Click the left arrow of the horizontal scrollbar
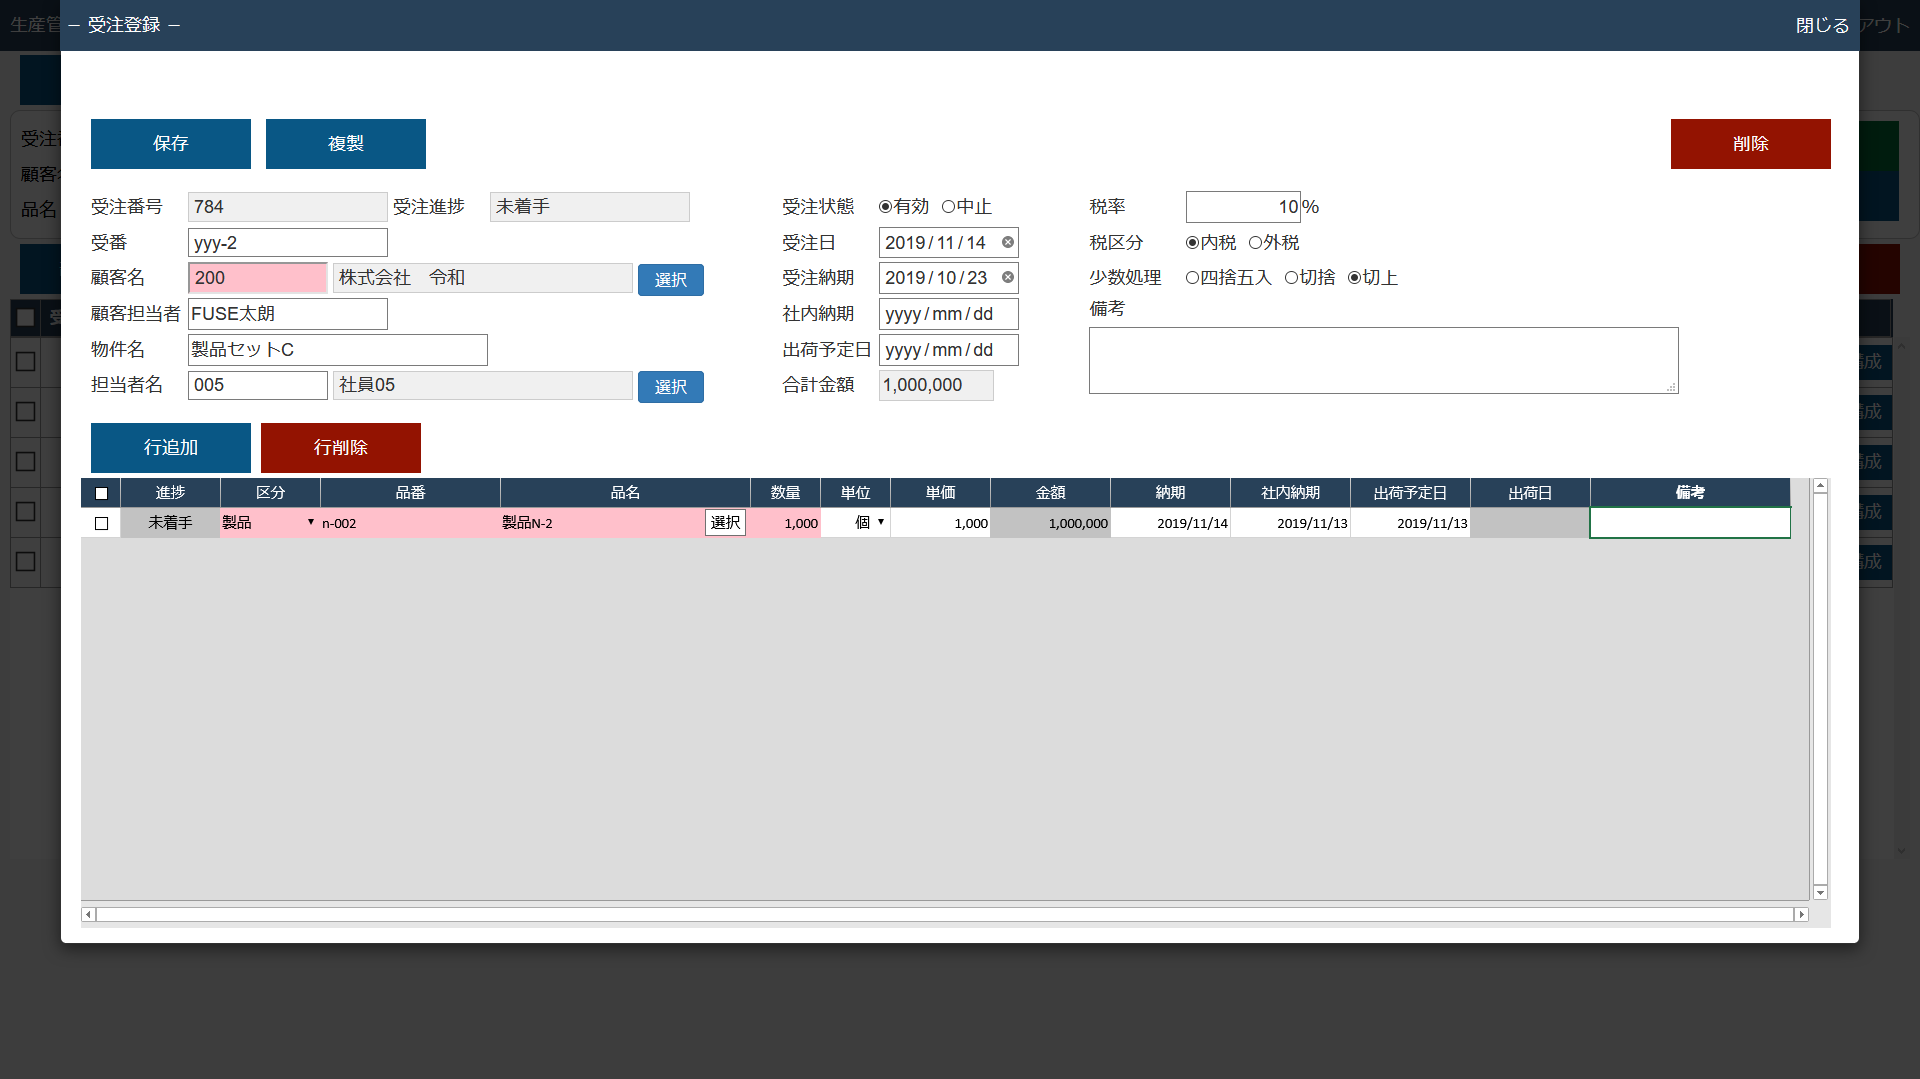This screenshot has width=1920, height=1079. [88, 914]
